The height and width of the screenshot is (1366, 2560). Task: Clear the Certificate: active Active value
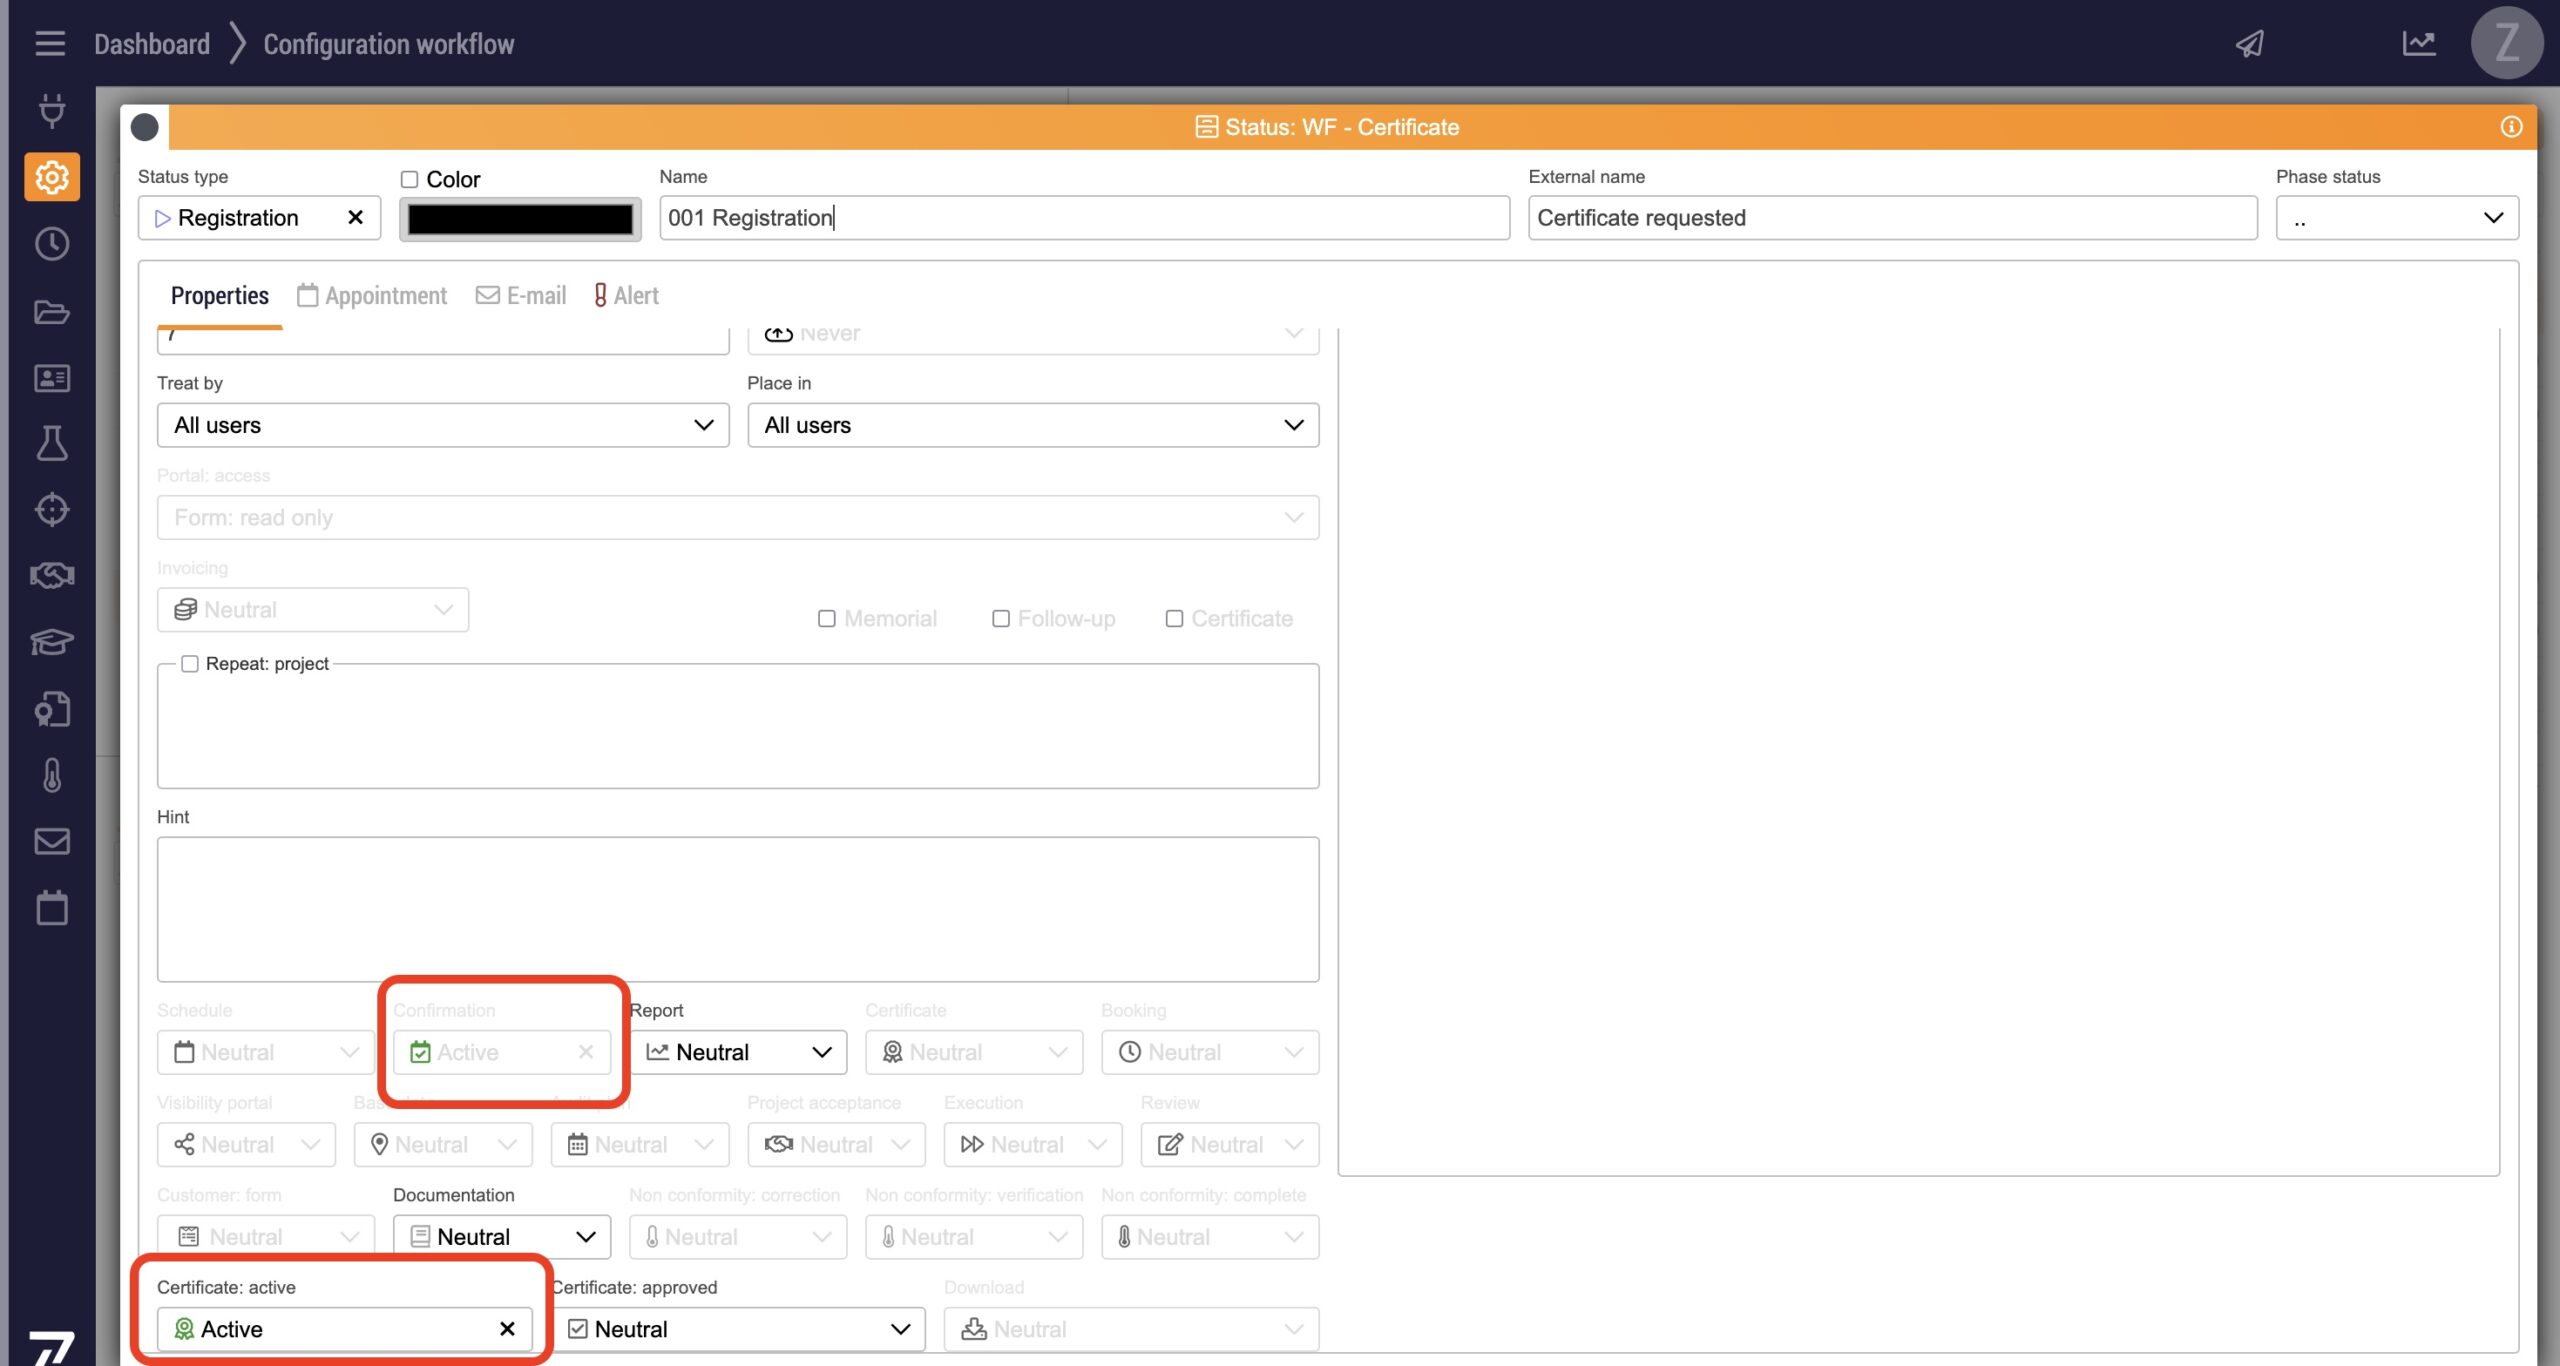tap(507, 1328)
